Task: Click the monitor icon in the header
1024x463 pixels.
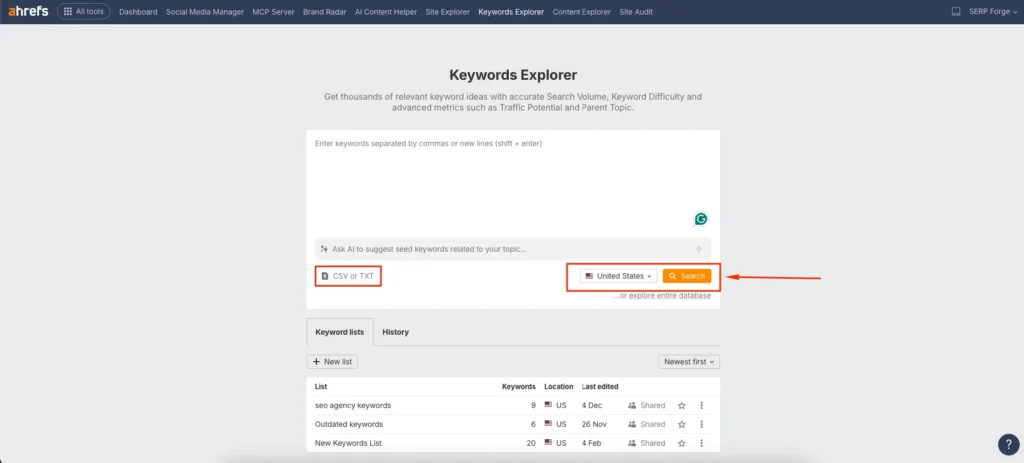Action: [x=956, y=12]
